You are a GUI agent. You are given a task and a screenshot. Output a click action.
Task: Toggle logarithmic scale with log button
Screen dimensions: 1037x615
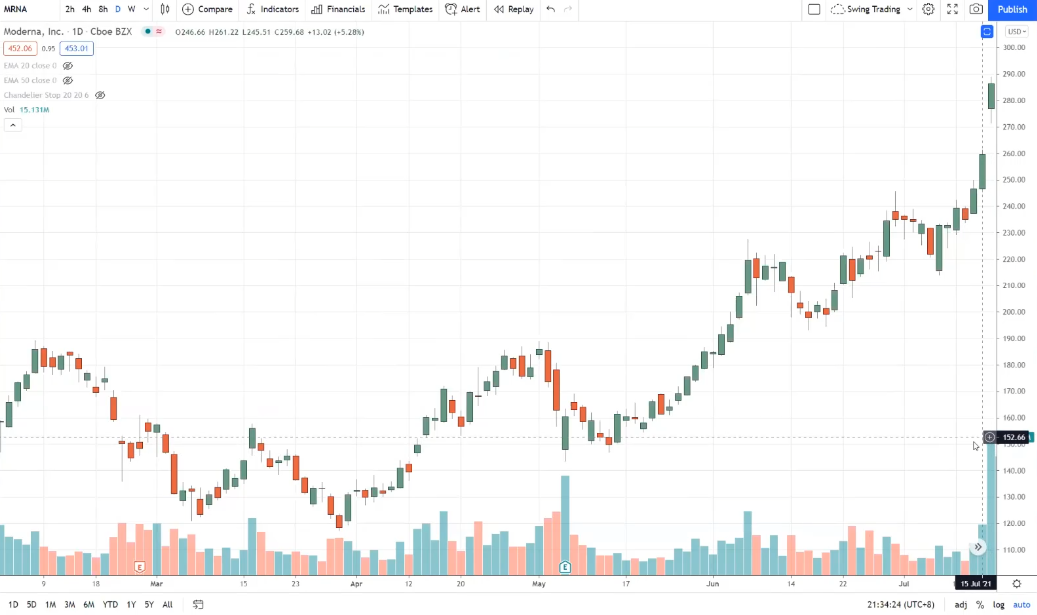coord(999,604)
